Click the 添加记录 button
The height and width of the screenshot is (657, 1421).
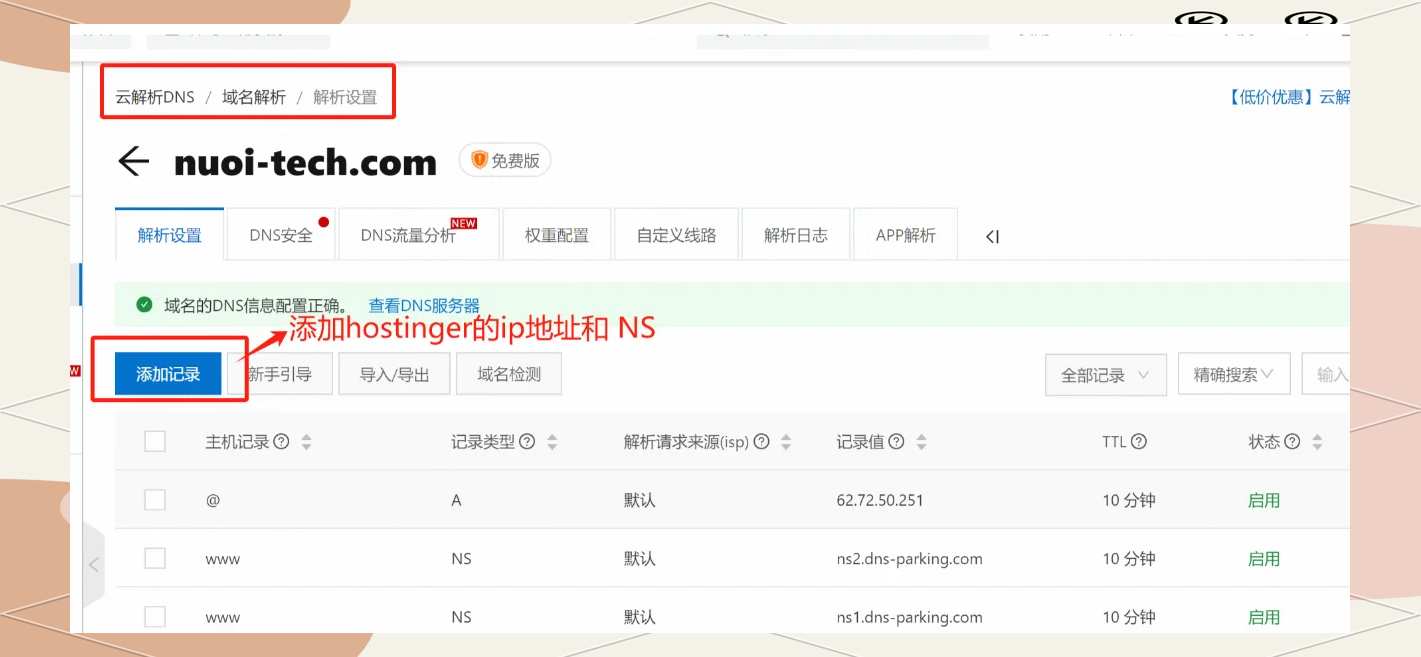(168, 374)
